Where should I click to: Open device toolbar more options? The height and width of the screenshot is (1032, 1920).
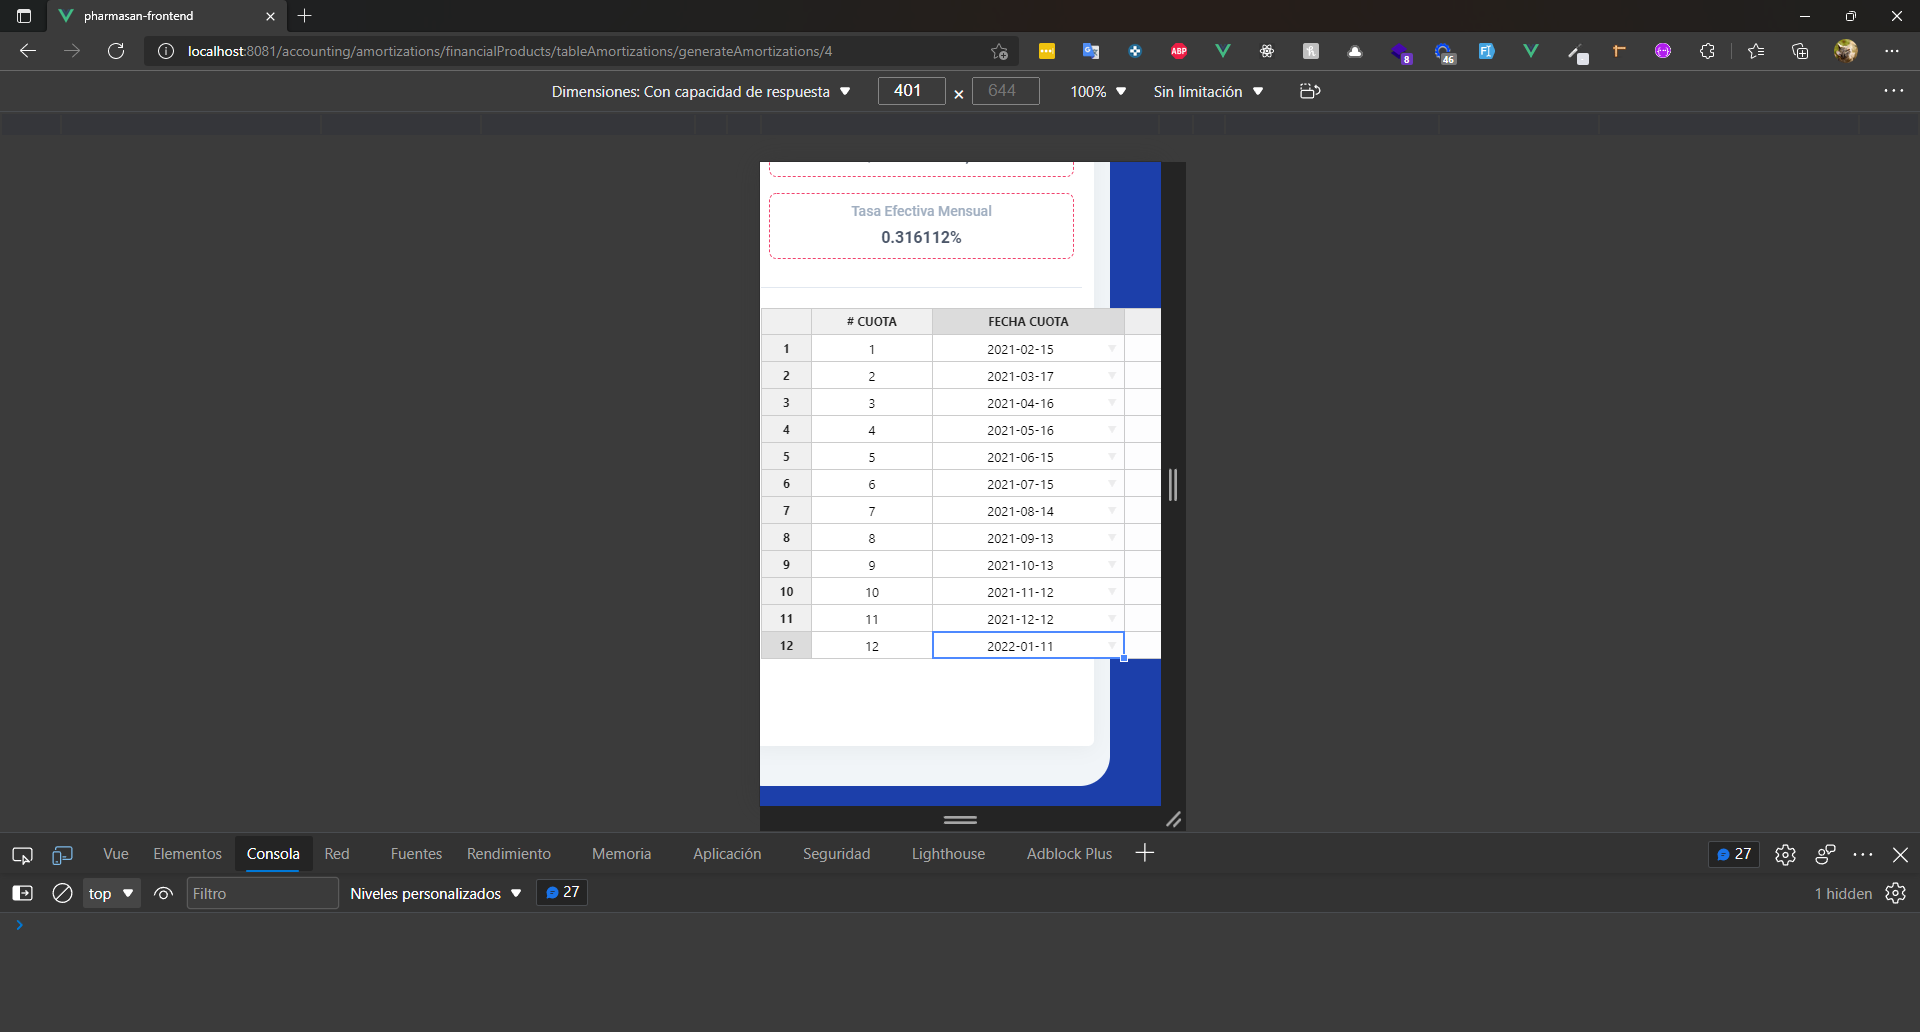pyautogui.click(x=1894, y=91)
